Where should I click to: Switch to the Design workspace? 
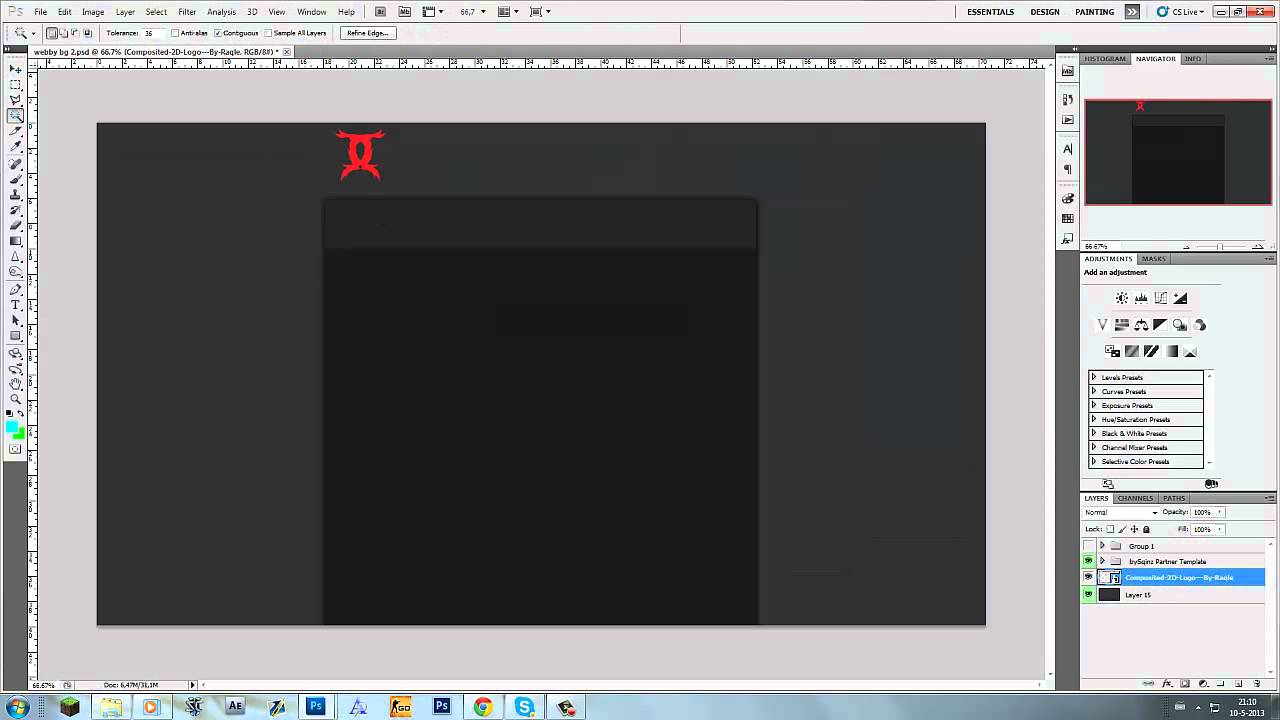[1045, 12]
